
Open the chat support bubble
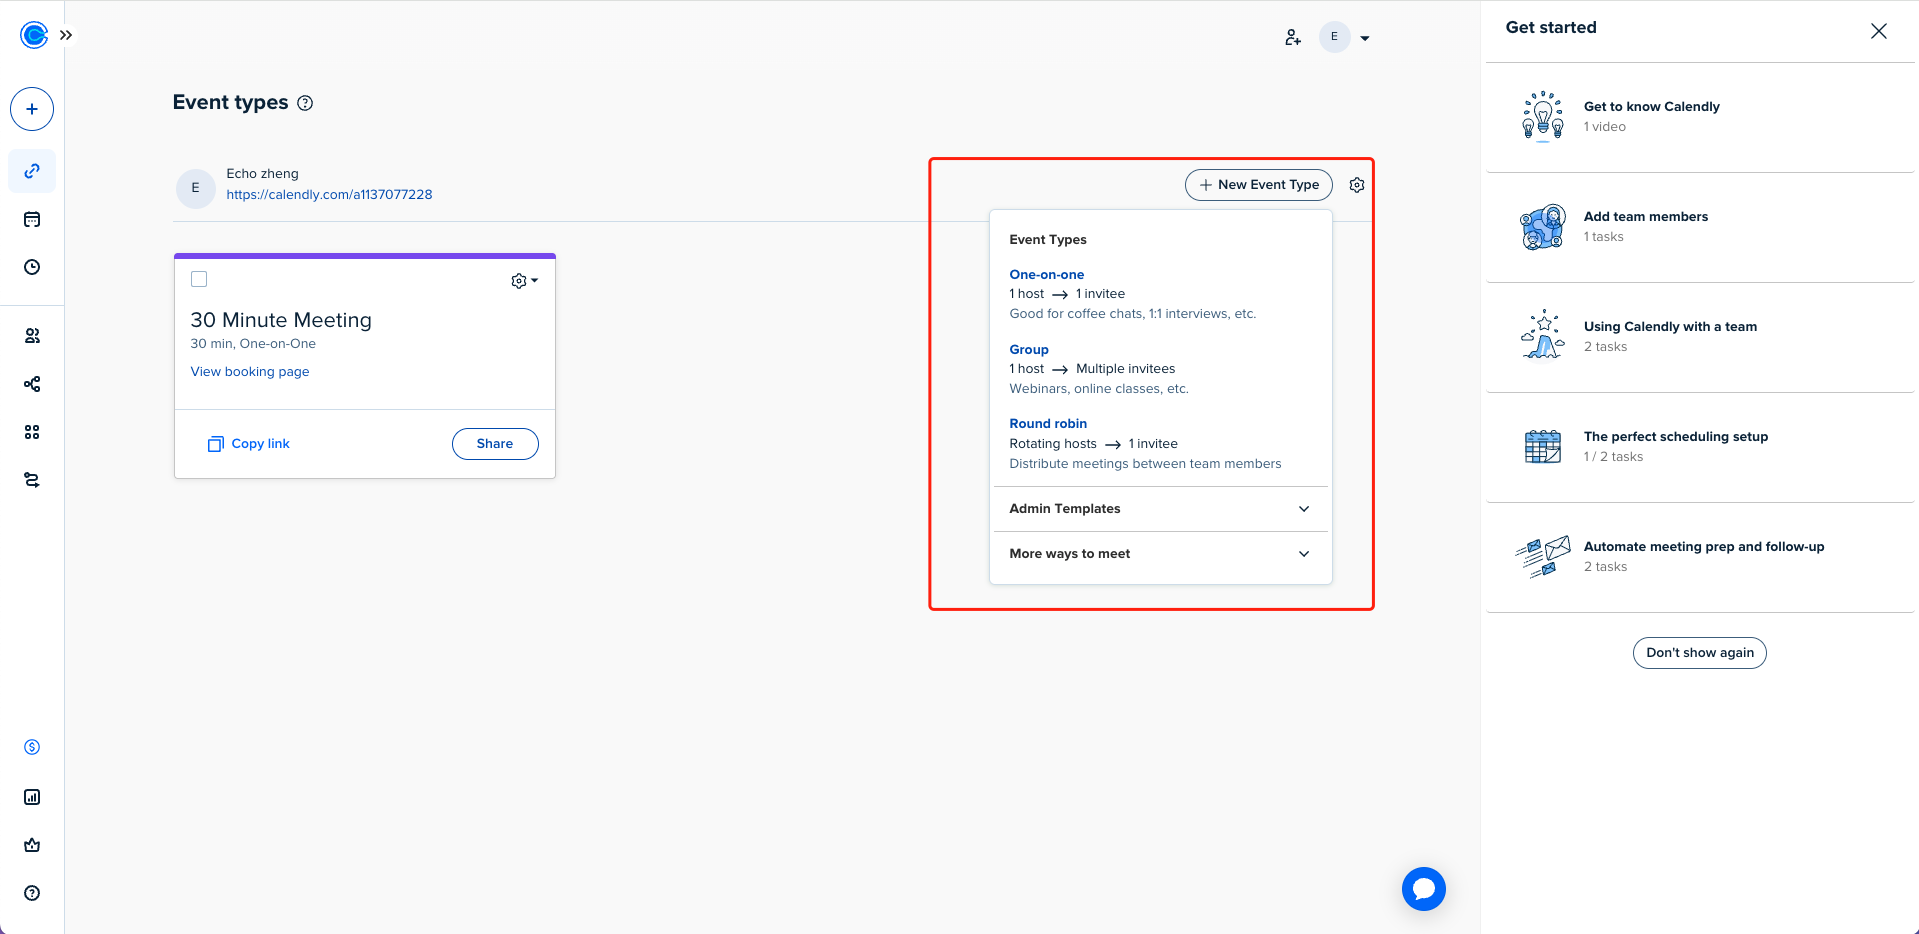click(x=1424, y=889)
